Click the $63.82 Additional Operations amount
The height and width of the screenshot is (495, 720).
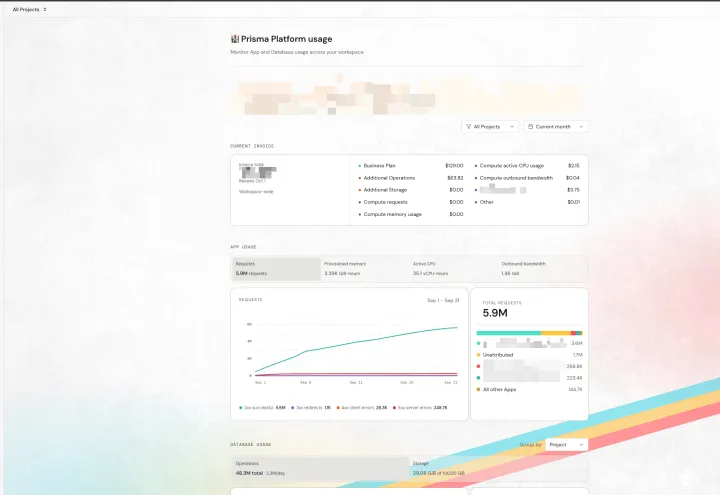[455, 178]
